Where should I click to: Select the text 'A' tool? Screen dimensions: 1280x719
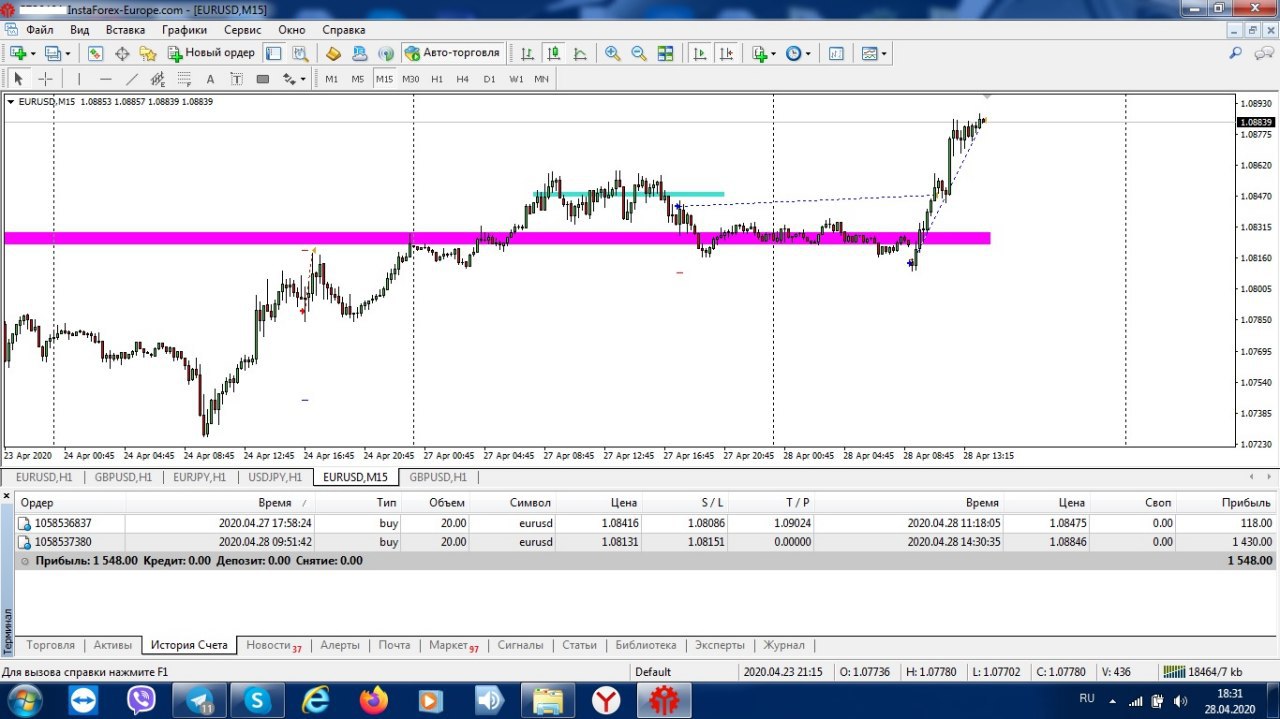(210, 79)
